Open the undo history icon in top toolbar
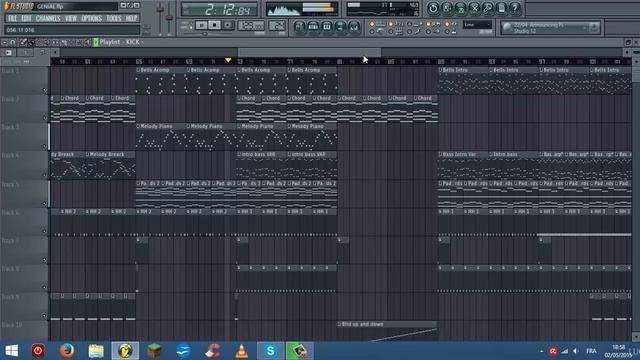Image resolution: width=640 pixels, height=360 pixels. (x=433, y=8)
